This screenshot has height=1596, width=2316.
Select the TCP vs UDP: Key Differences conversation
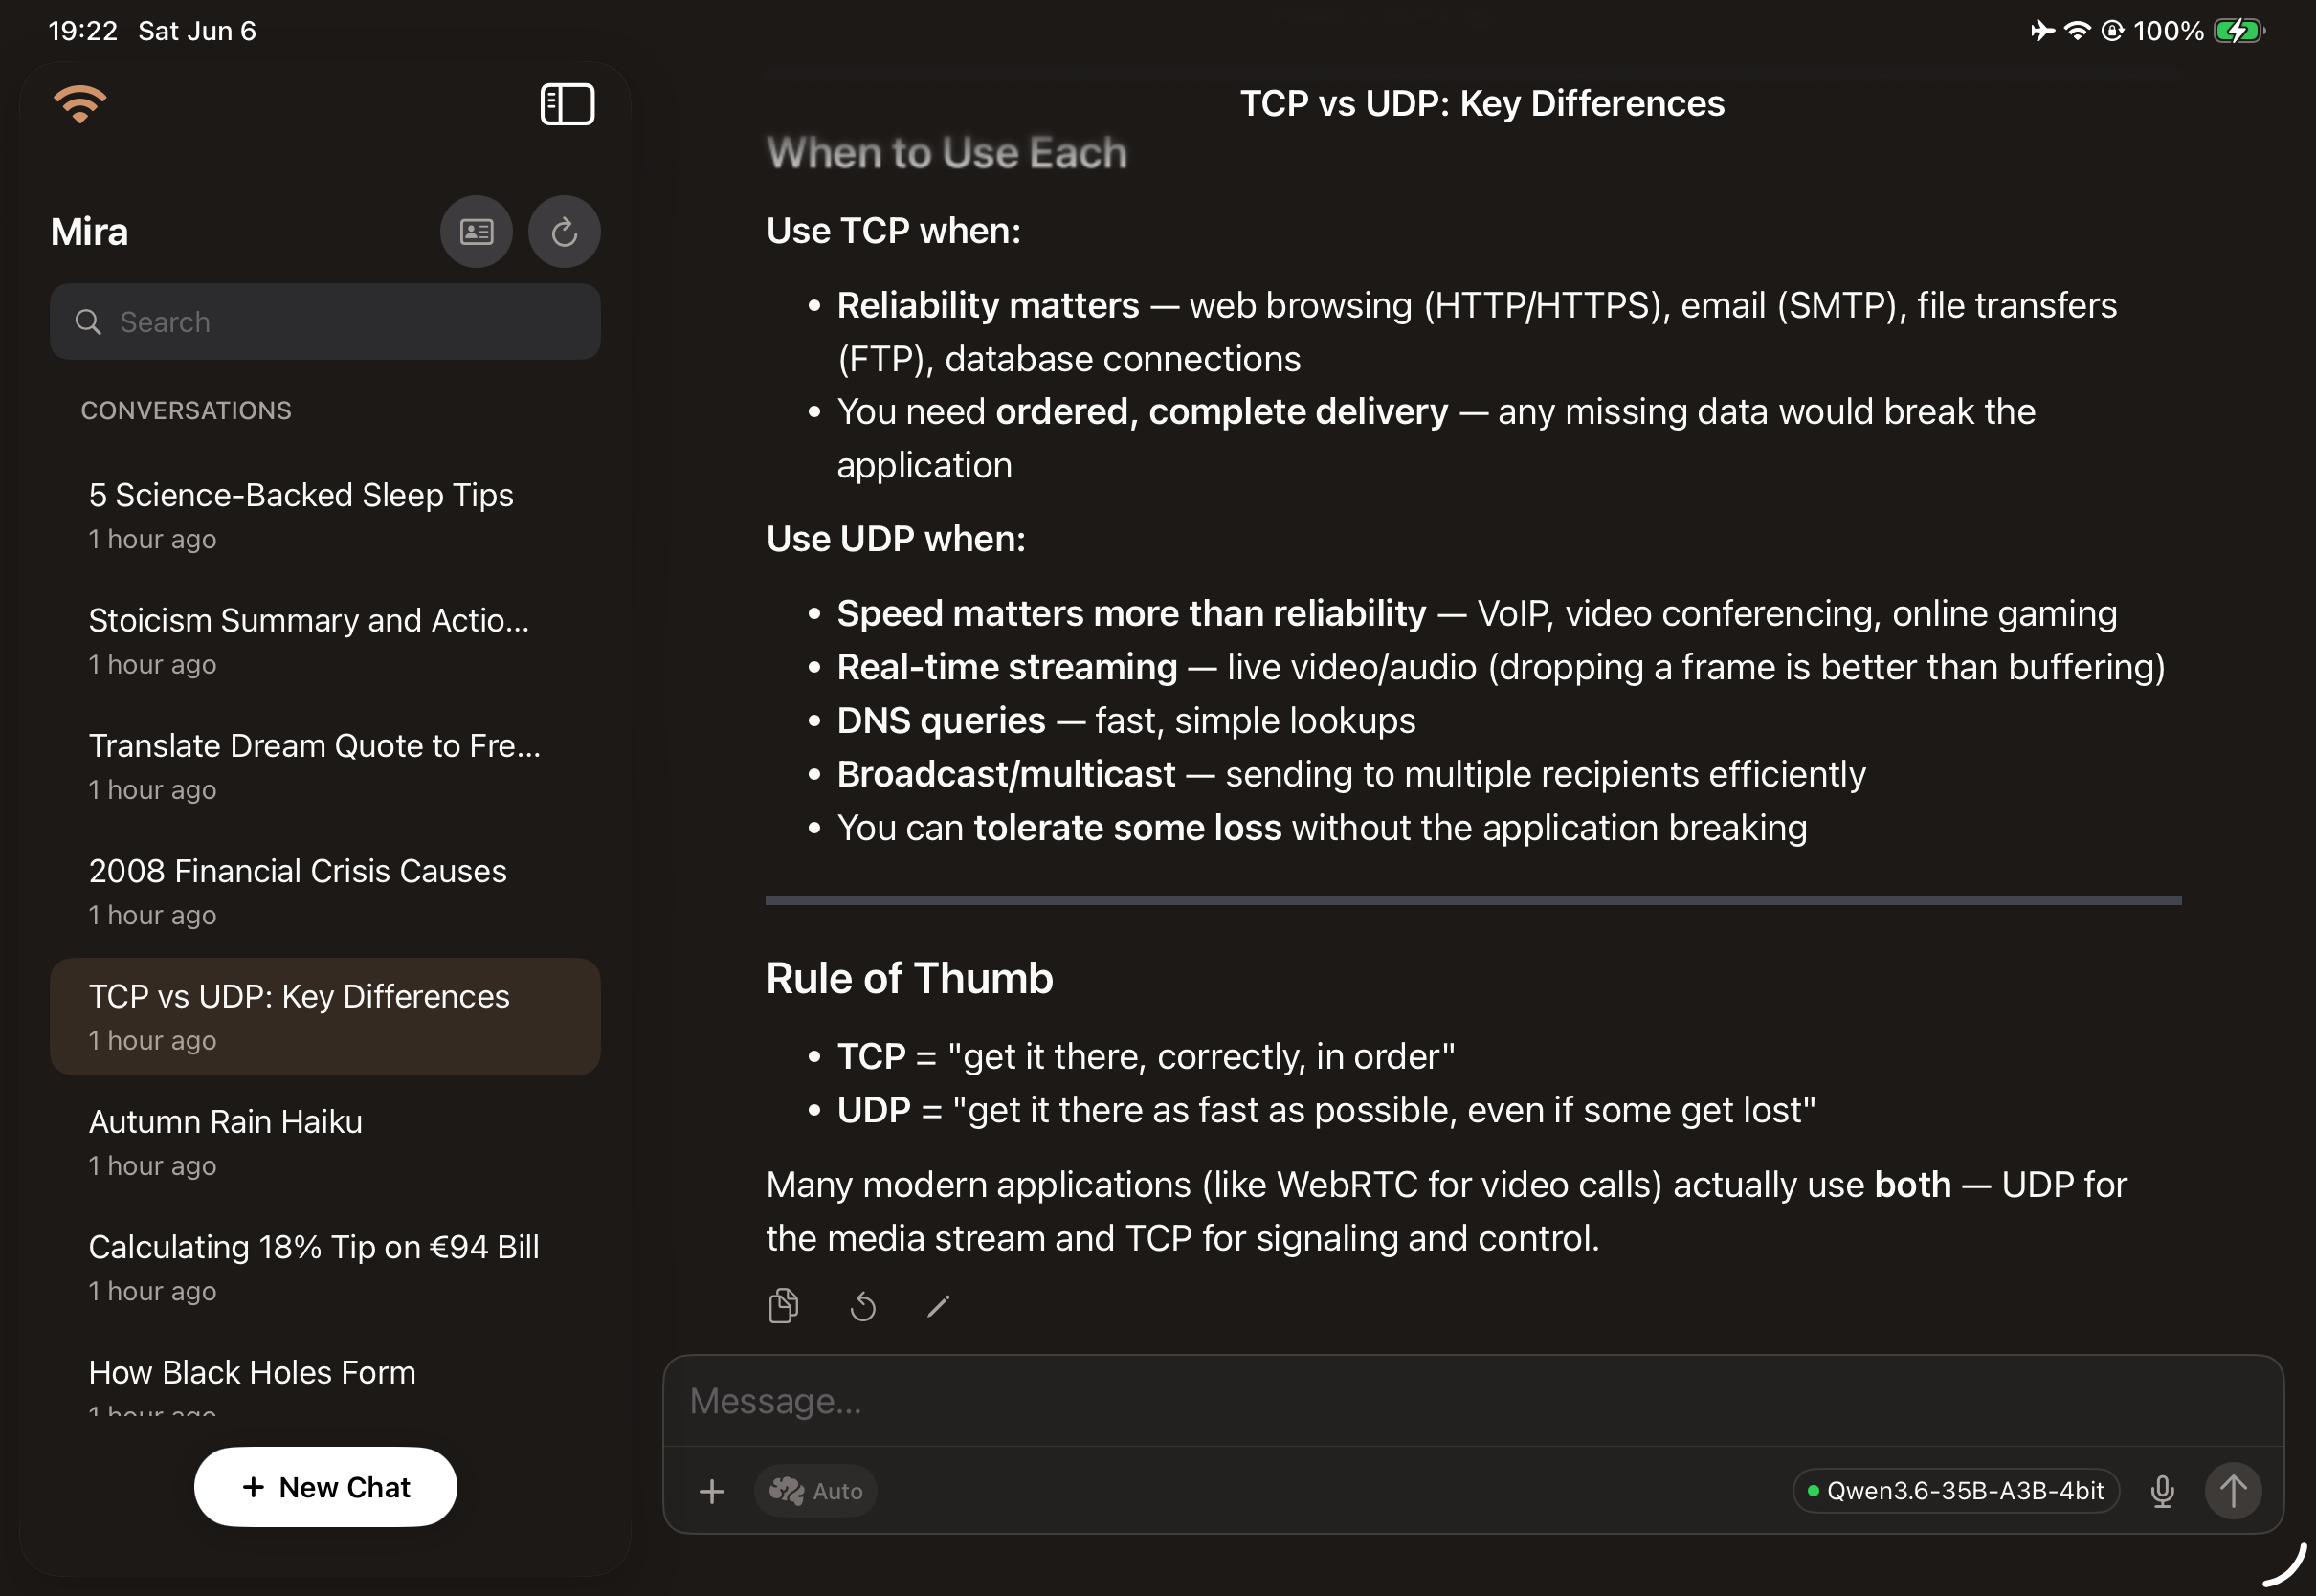tap(325, 1017)
